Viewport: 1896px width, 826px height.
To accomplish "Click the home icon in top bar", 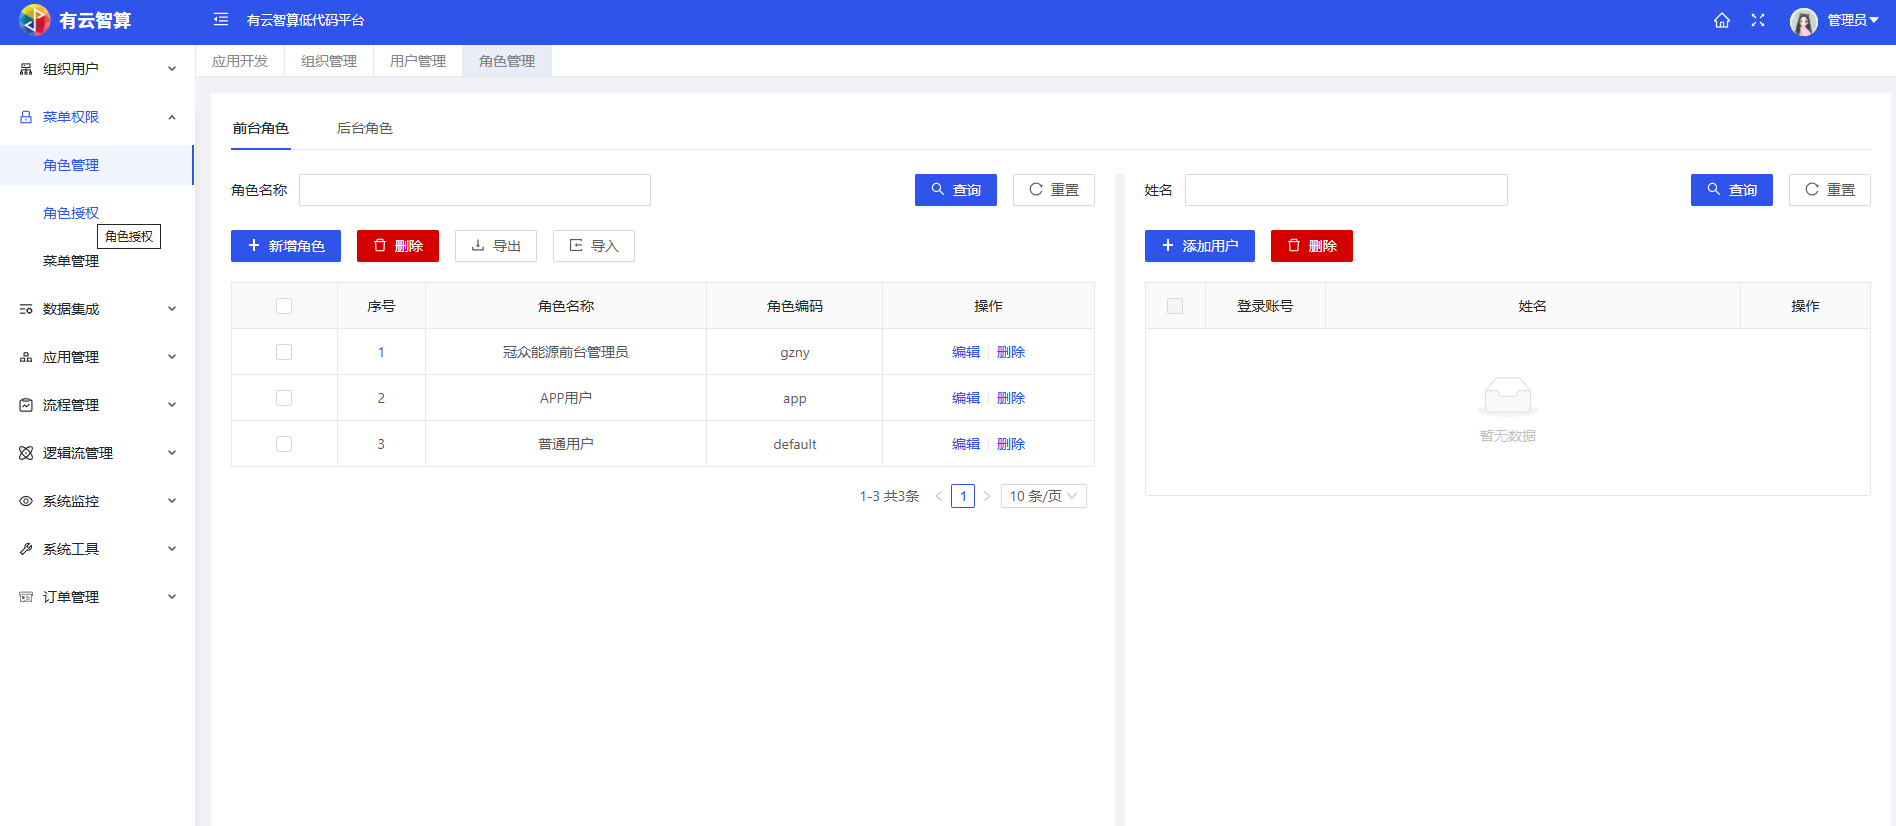I will [x=1721, y=21].
